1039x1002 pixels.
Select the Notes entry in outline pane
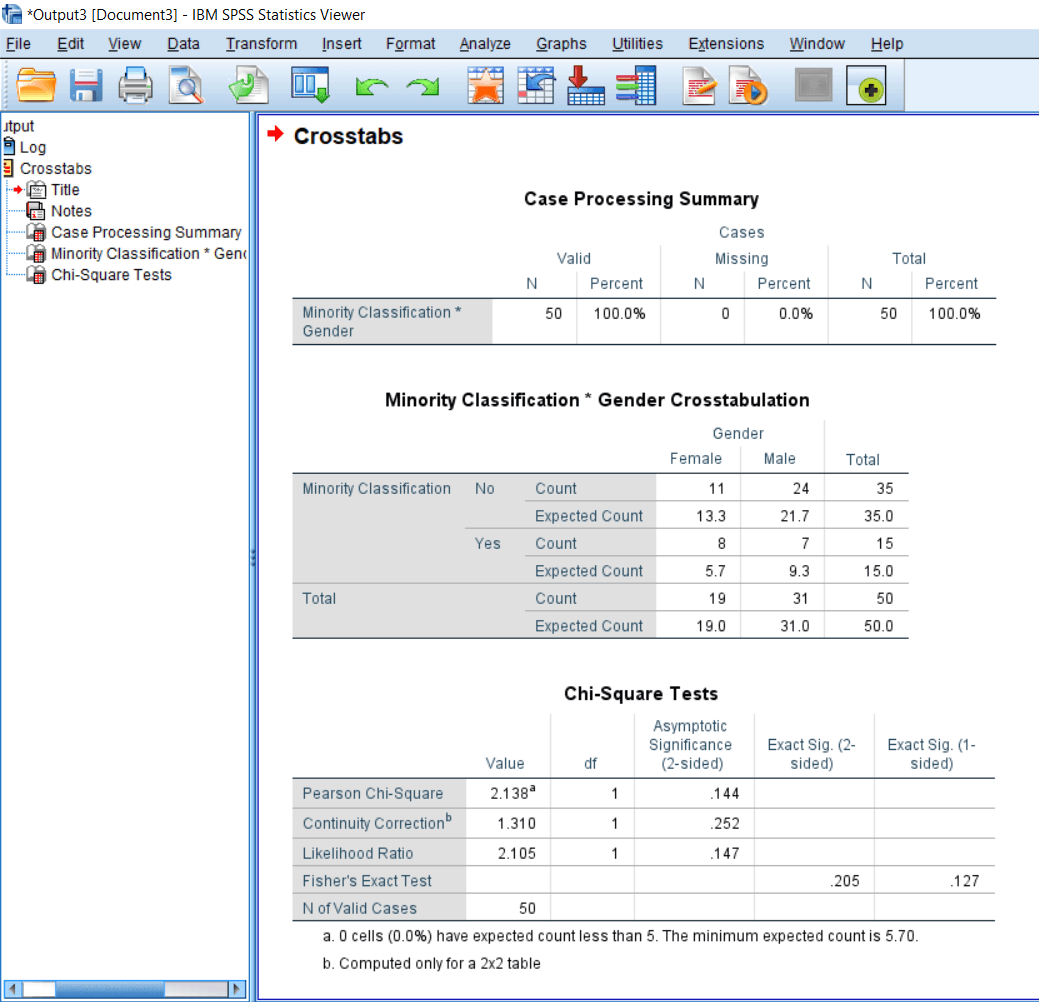(70, 211)
